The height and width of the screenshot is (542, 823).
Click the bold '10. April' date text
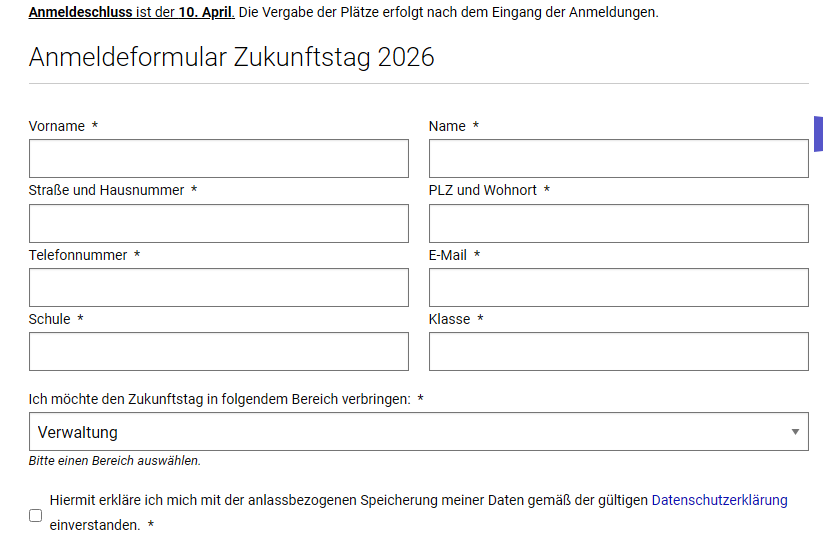pos(207,13)
